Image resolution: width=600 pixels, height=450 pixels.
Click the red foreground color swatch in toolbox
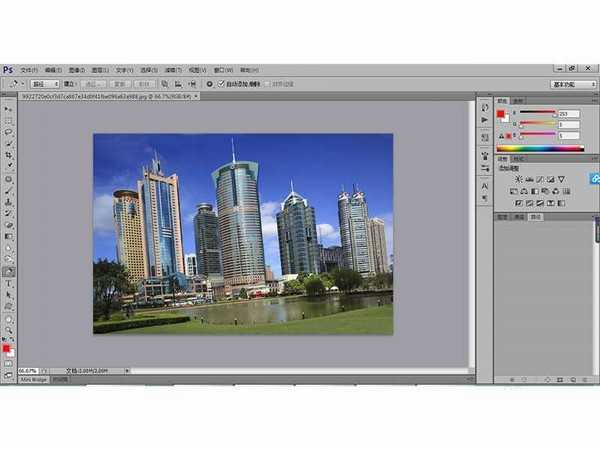click(7, 349)
